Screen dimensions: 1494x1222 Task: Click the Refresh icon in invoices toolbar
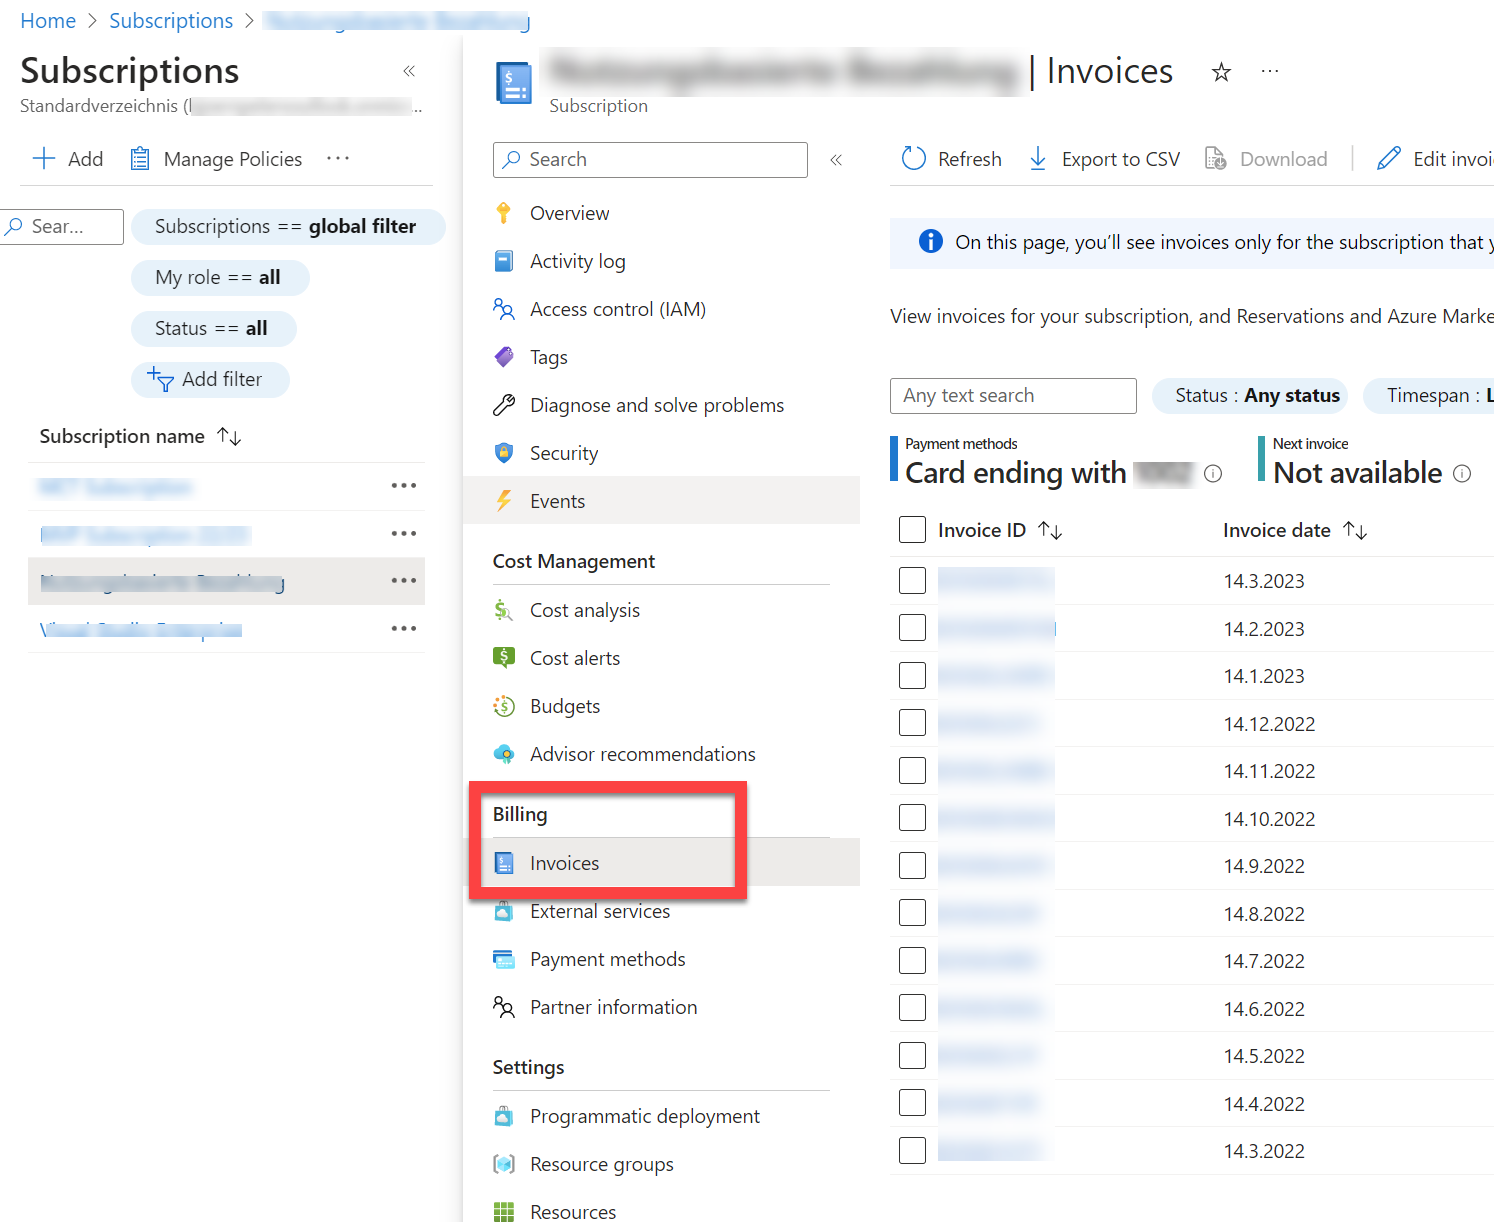(914, 159)
